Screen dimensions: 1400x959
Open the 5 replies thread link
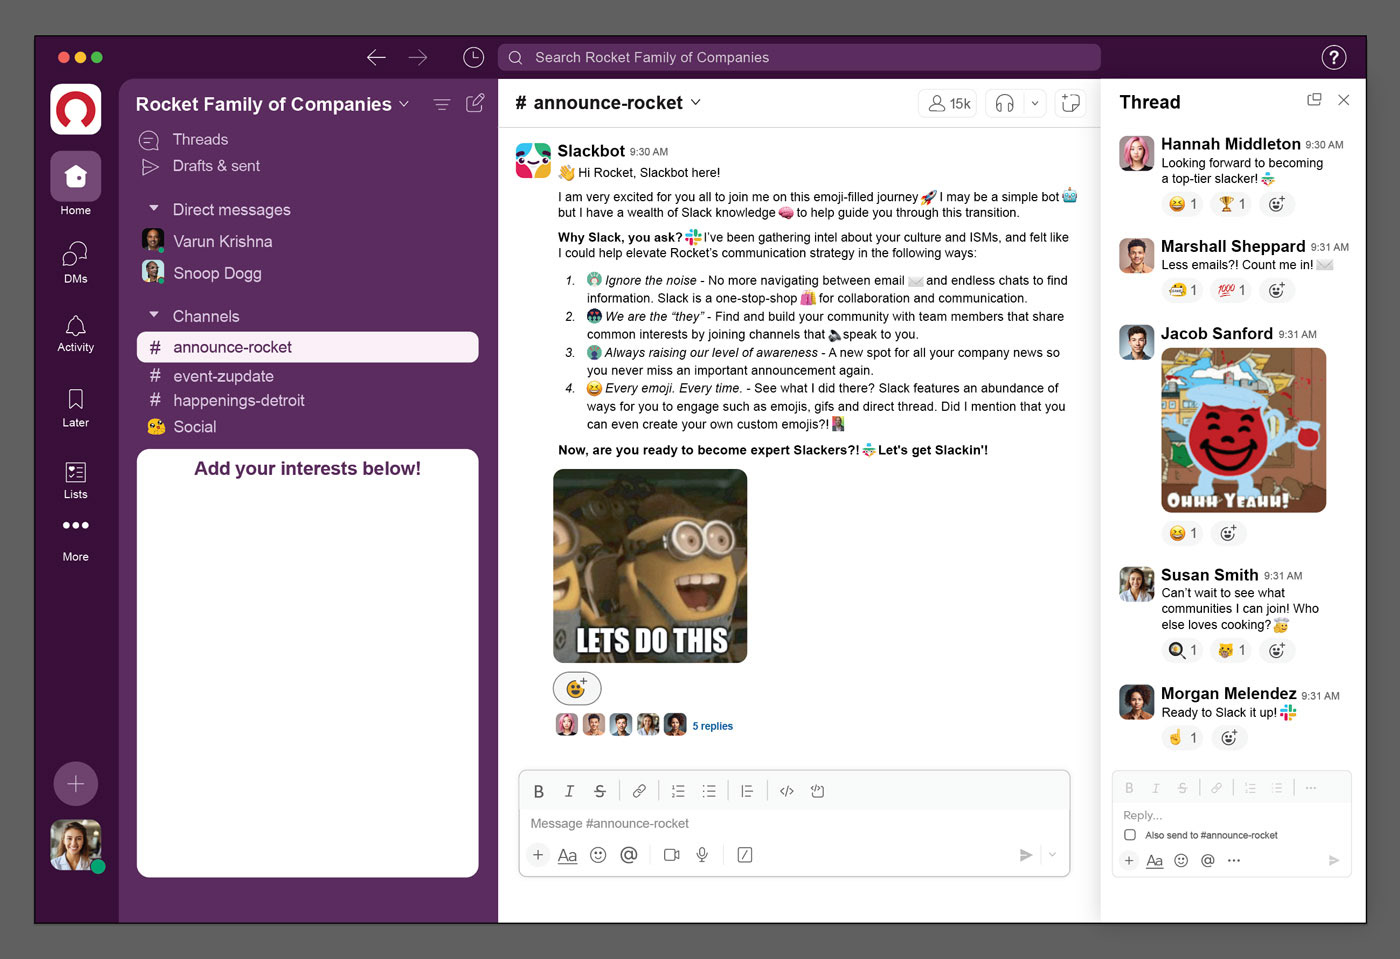tap(713, 726)
